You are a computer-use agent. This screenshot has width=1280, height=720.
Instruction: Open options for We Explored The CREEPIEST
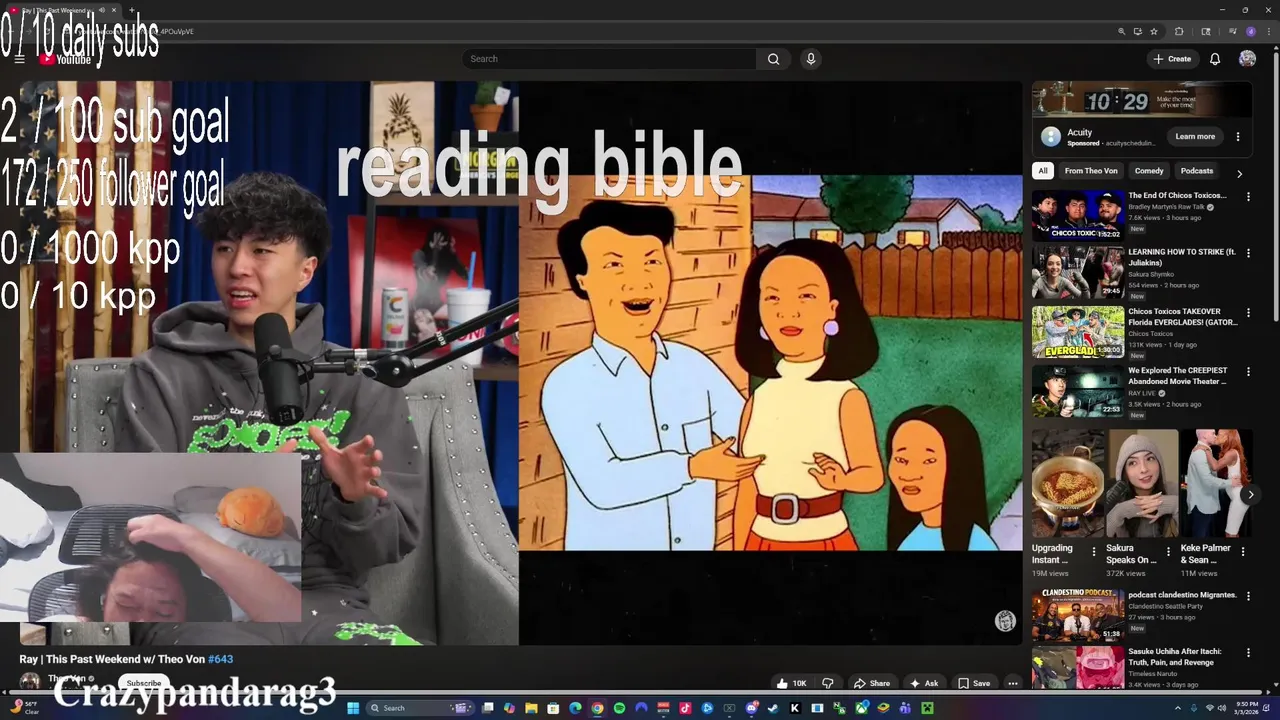pyautogui.click(x=1248, y=372)
